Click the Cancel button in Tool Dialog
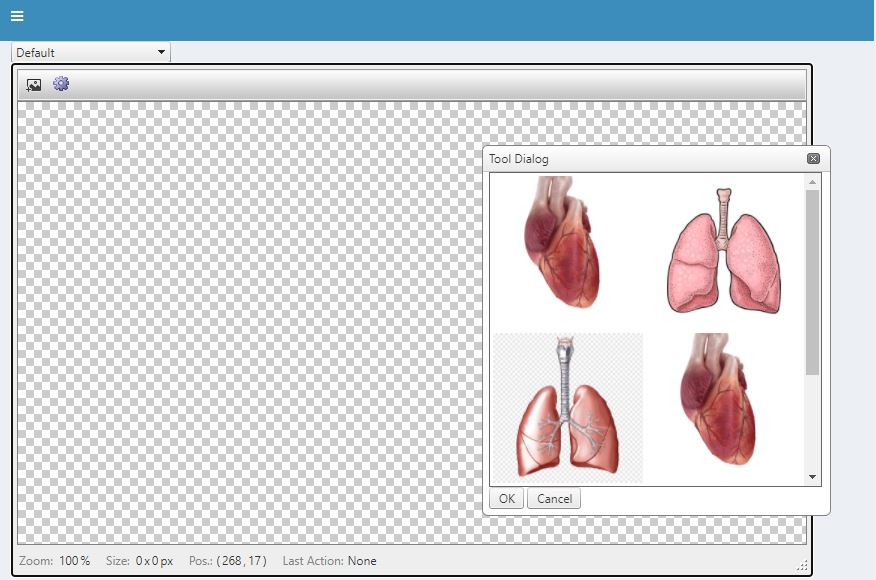The width and height of the screenshot is (876, 580). click(x=554, y=498)
